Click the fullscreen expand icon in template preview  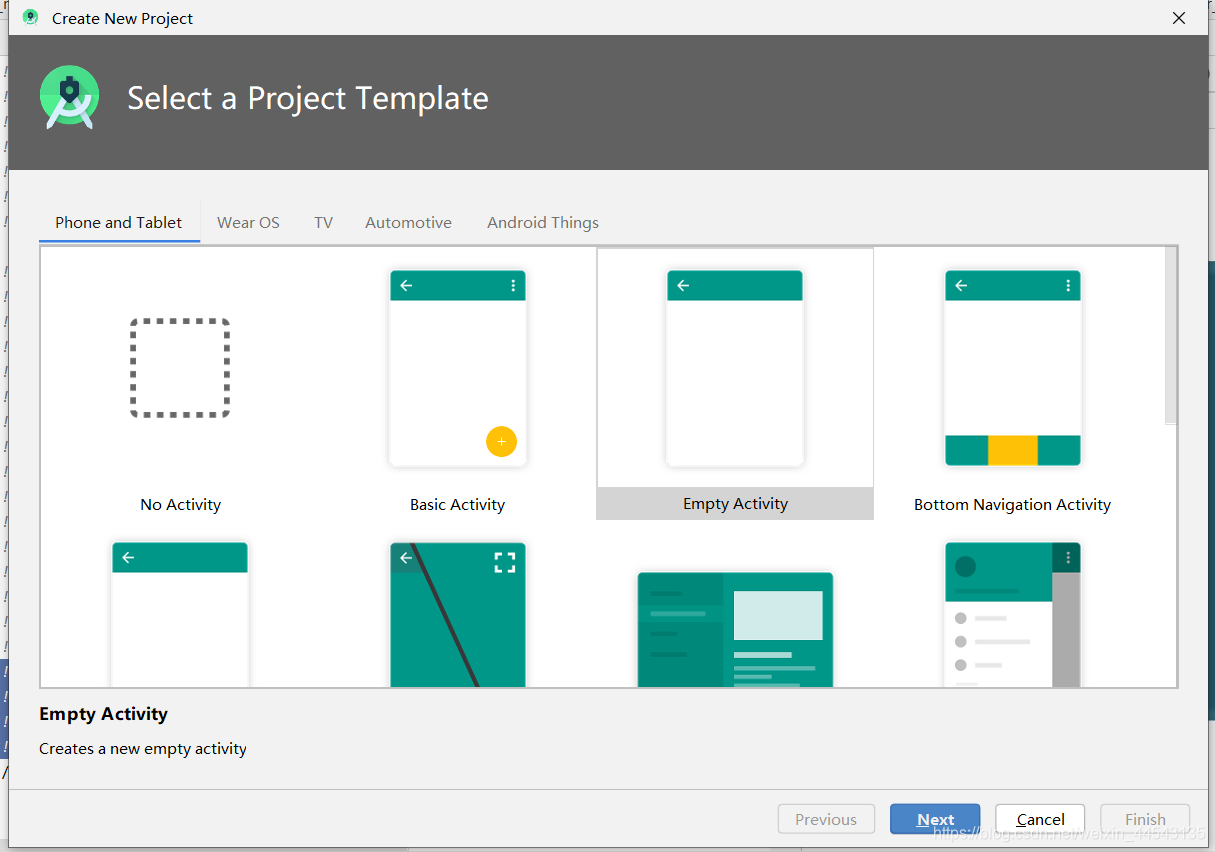tap(505, 562)
